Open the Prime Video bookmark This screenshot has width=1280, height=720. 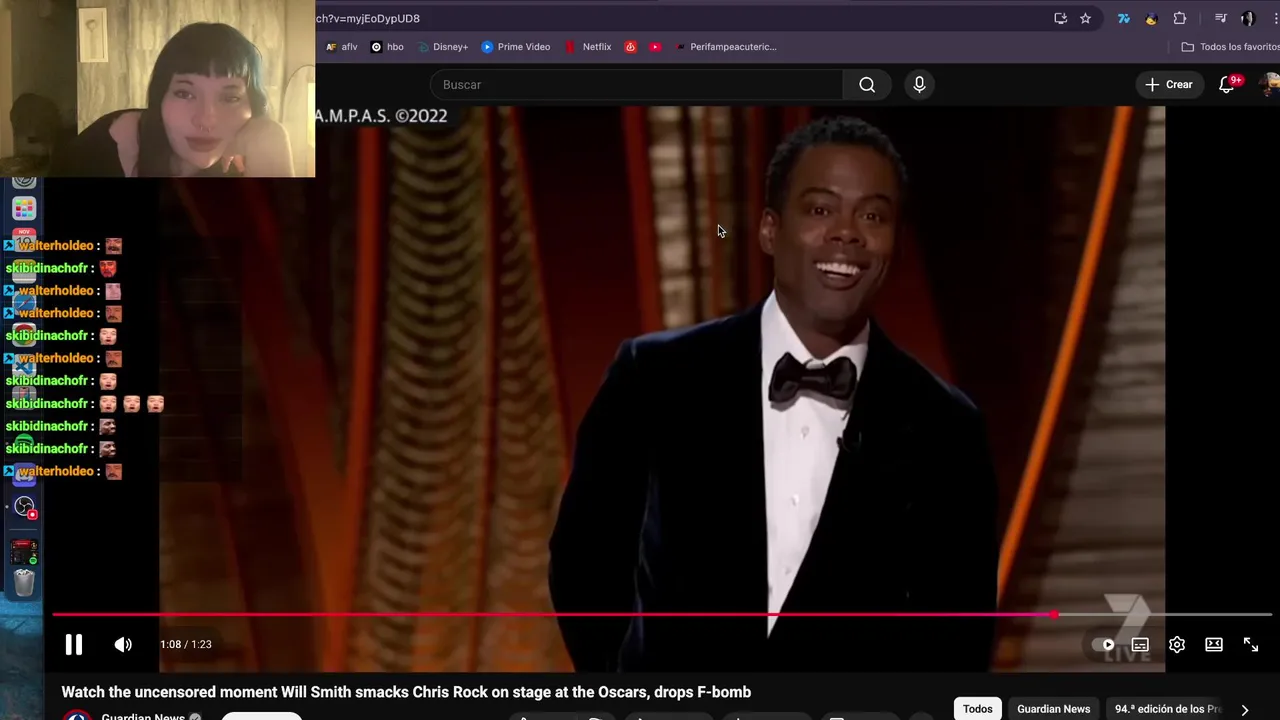[516, 47]
